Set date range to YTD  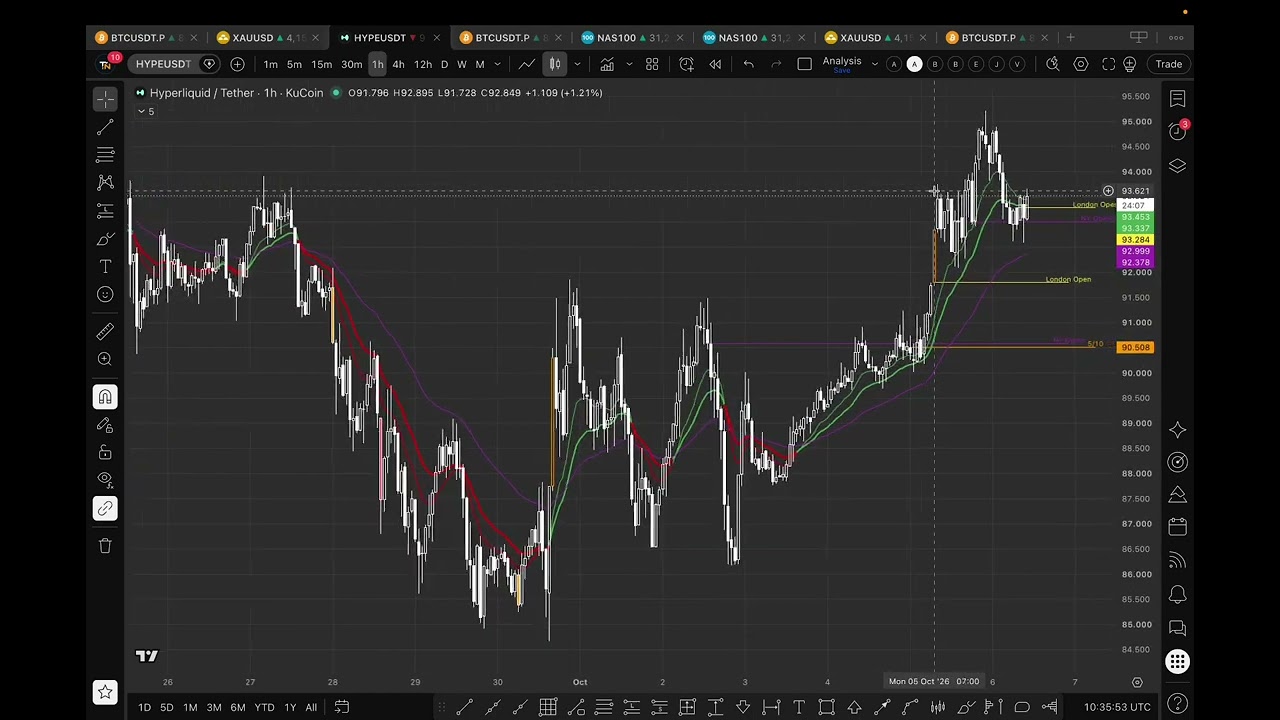click(x=264, y=707)
